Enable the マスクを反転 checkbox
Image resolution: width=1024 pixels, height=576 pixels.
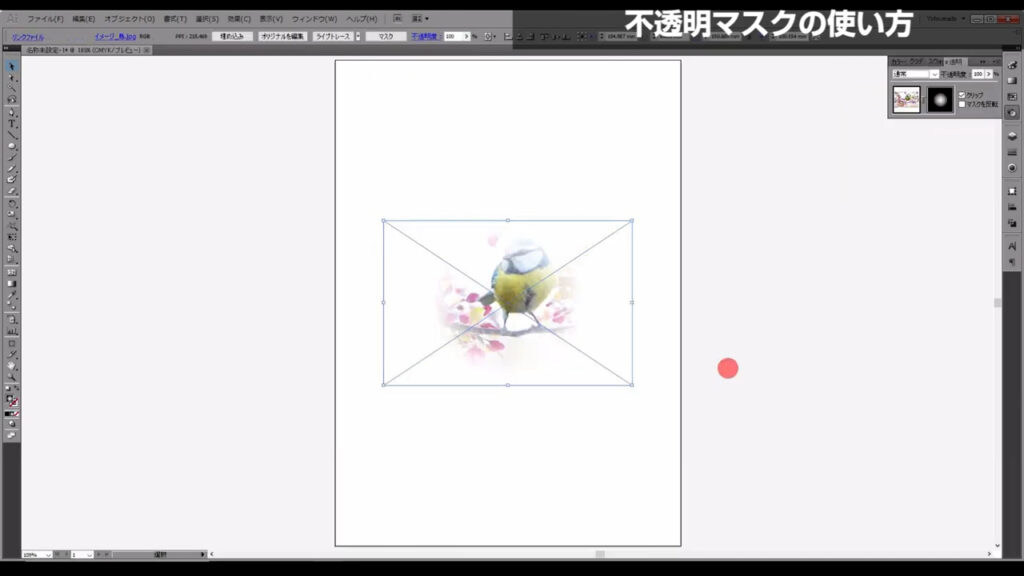pyautogui.click(x=962, y=104)
